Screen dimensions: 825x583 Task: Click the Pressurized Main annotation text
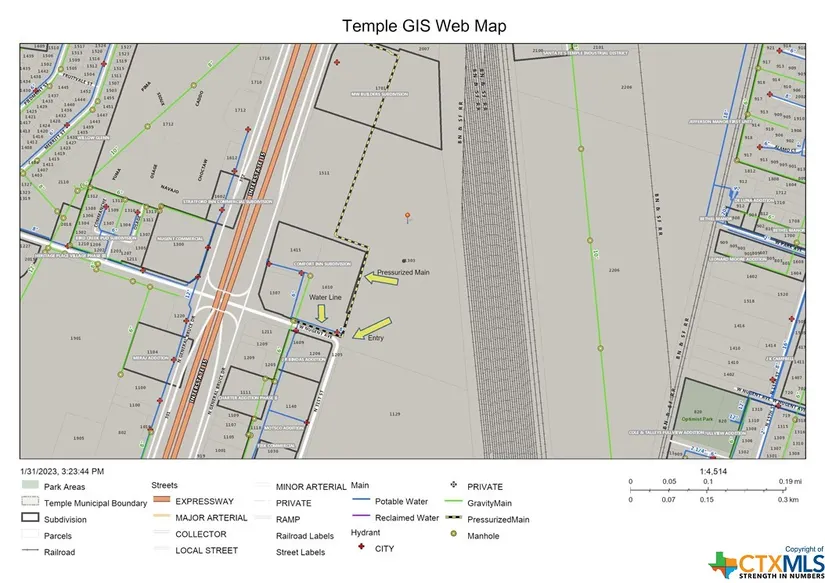point(402,271)
